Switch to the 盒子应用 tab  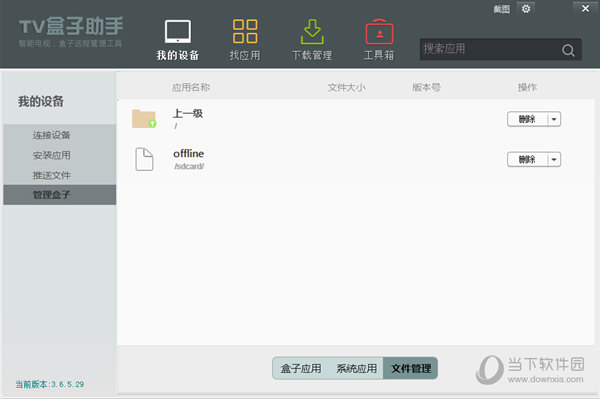point(301,368)
